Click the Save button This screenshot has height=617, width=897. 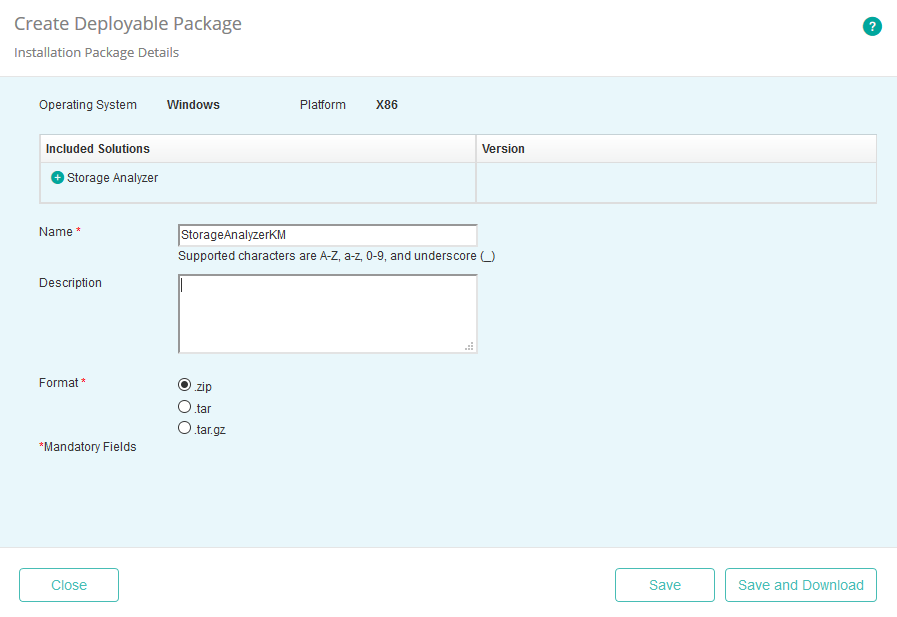[664, 585]
